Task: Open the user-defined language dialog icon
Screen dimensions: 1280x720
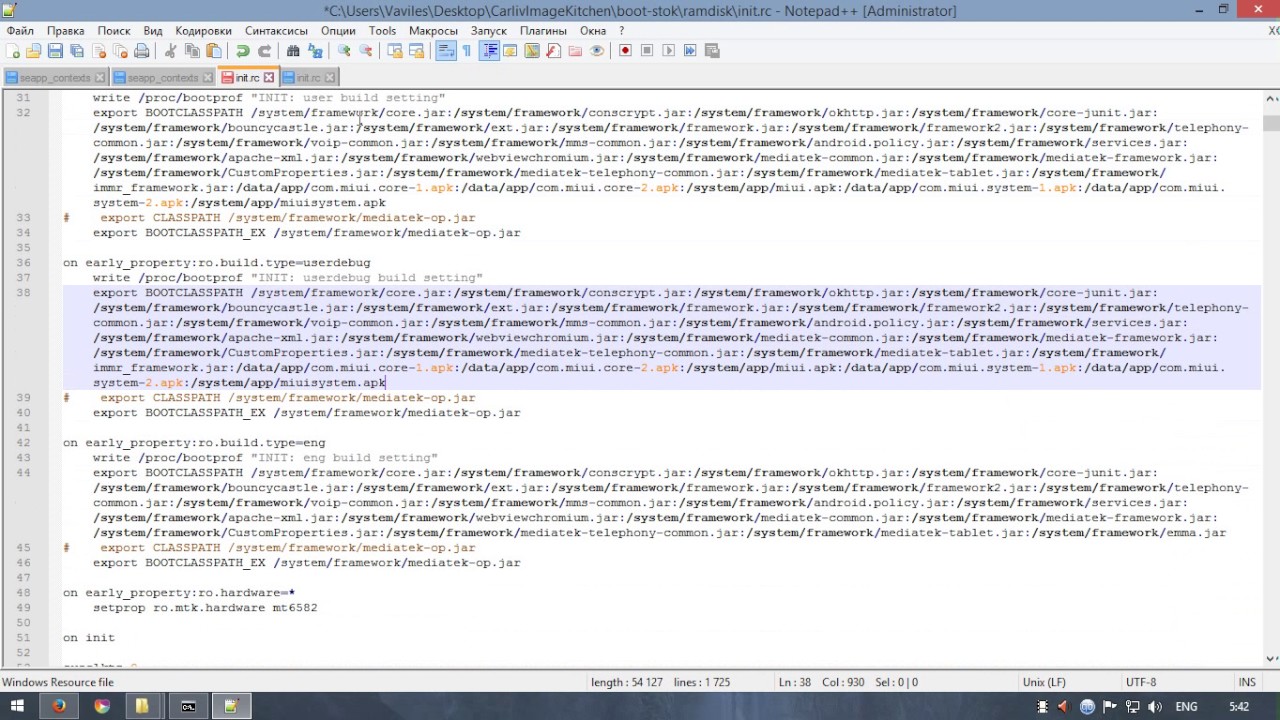Action: 510,51
